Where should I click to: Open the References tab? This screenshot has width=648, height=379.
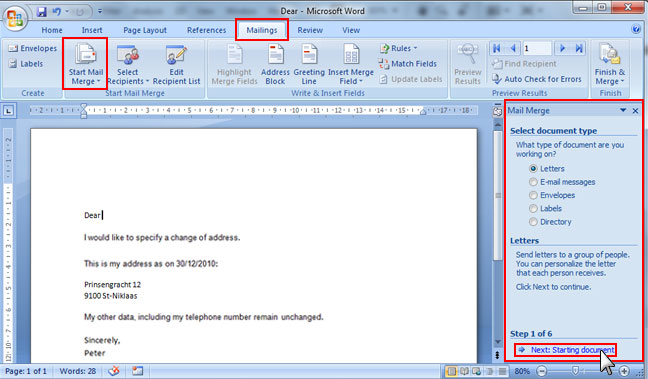206,30
